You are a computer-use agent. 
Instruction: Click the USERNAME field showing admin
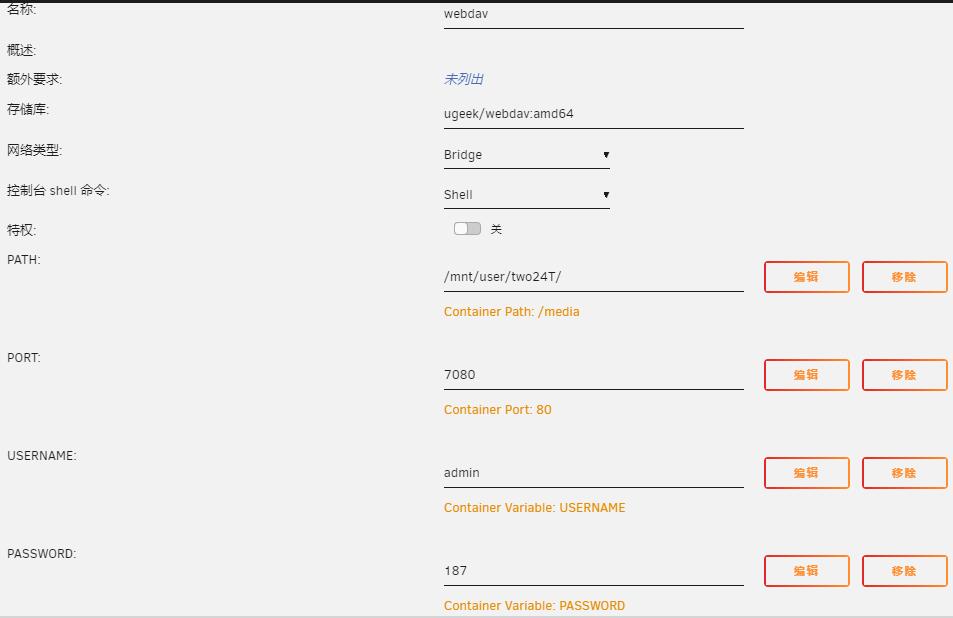[x=593, y=473]
